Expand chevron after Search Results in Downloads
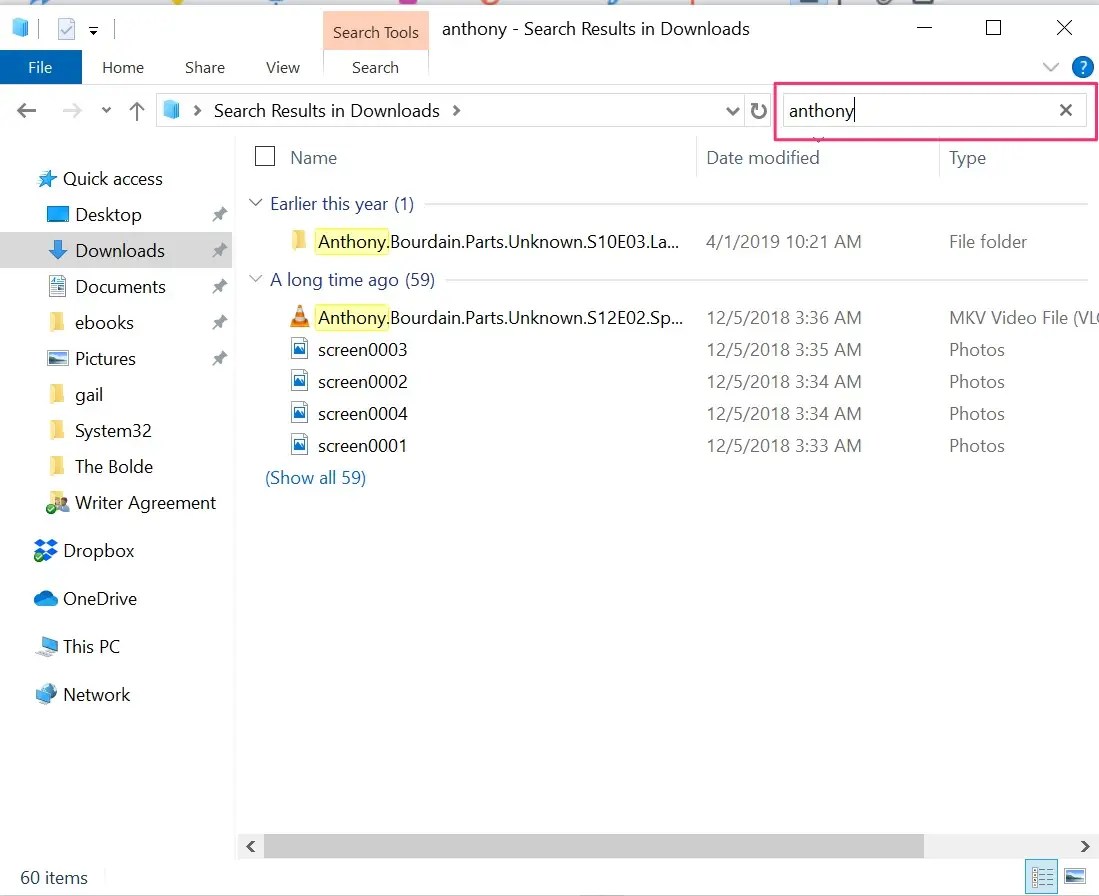Viewport: 1099px width, 896px height. (x=456, y=111)
